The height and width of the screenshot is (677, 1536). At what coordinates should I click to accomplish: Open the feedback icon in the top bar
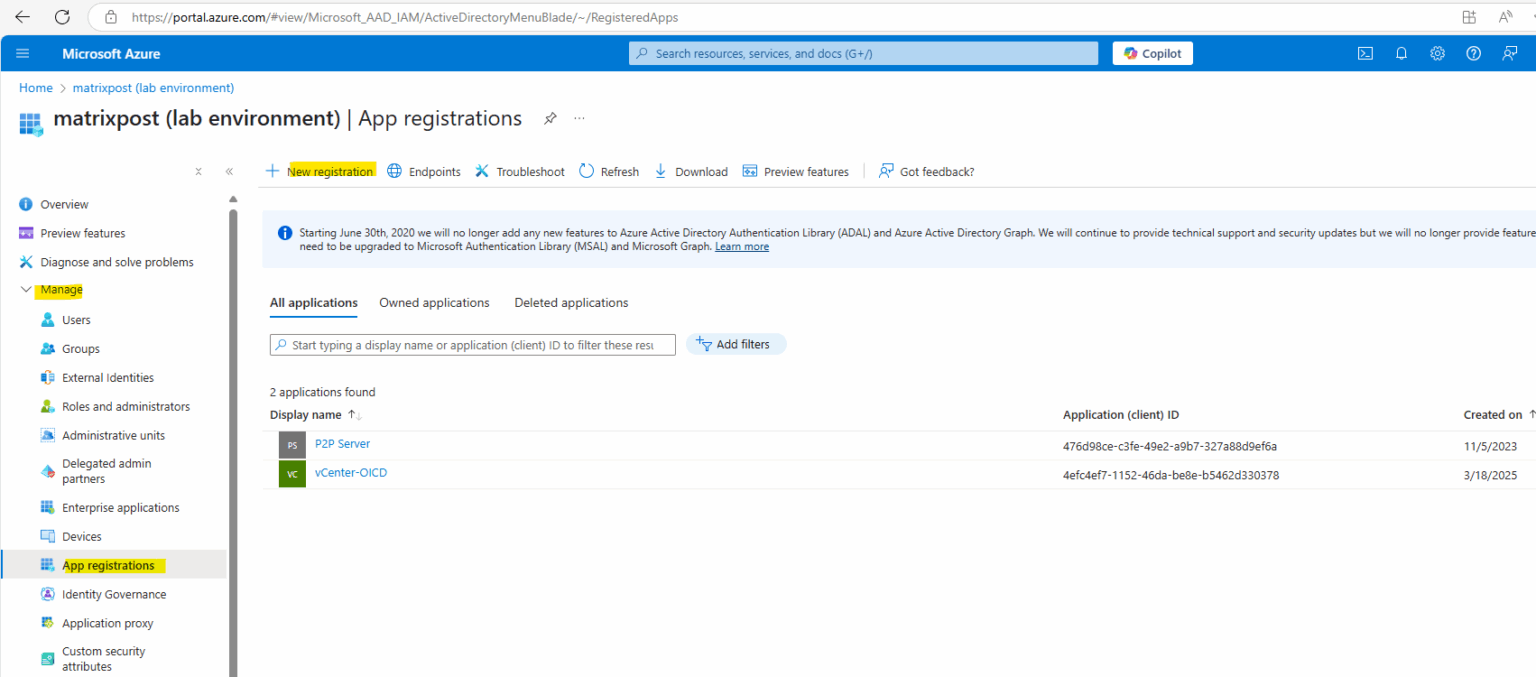pyautogui.click(x=1509, y=53)
